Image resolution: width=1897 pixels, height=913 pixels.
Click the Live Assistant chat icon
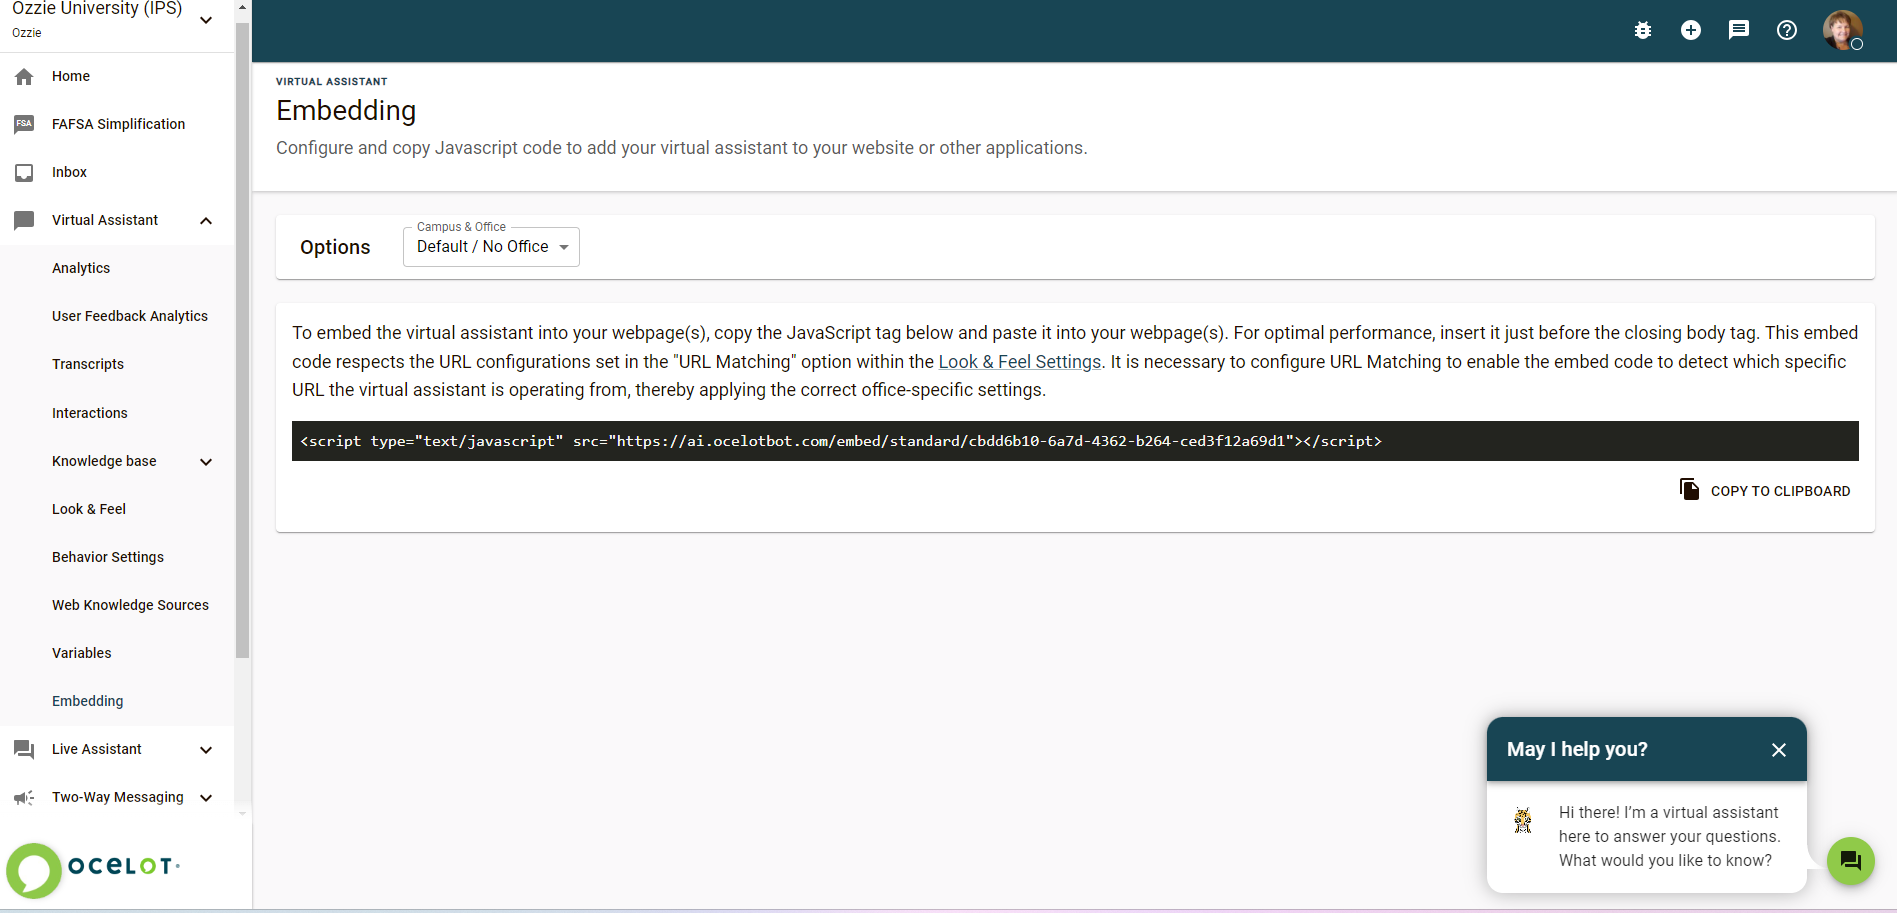(x=24, y=749)
